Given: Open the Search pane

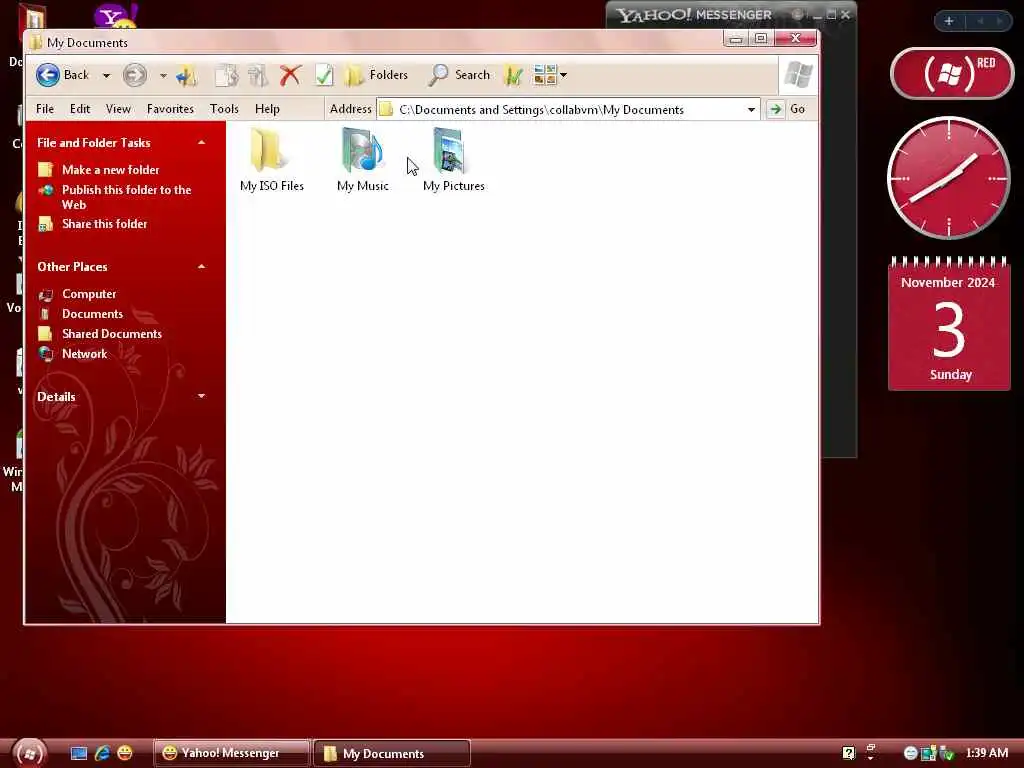Looking at the screenshot, I should point(459,75).
